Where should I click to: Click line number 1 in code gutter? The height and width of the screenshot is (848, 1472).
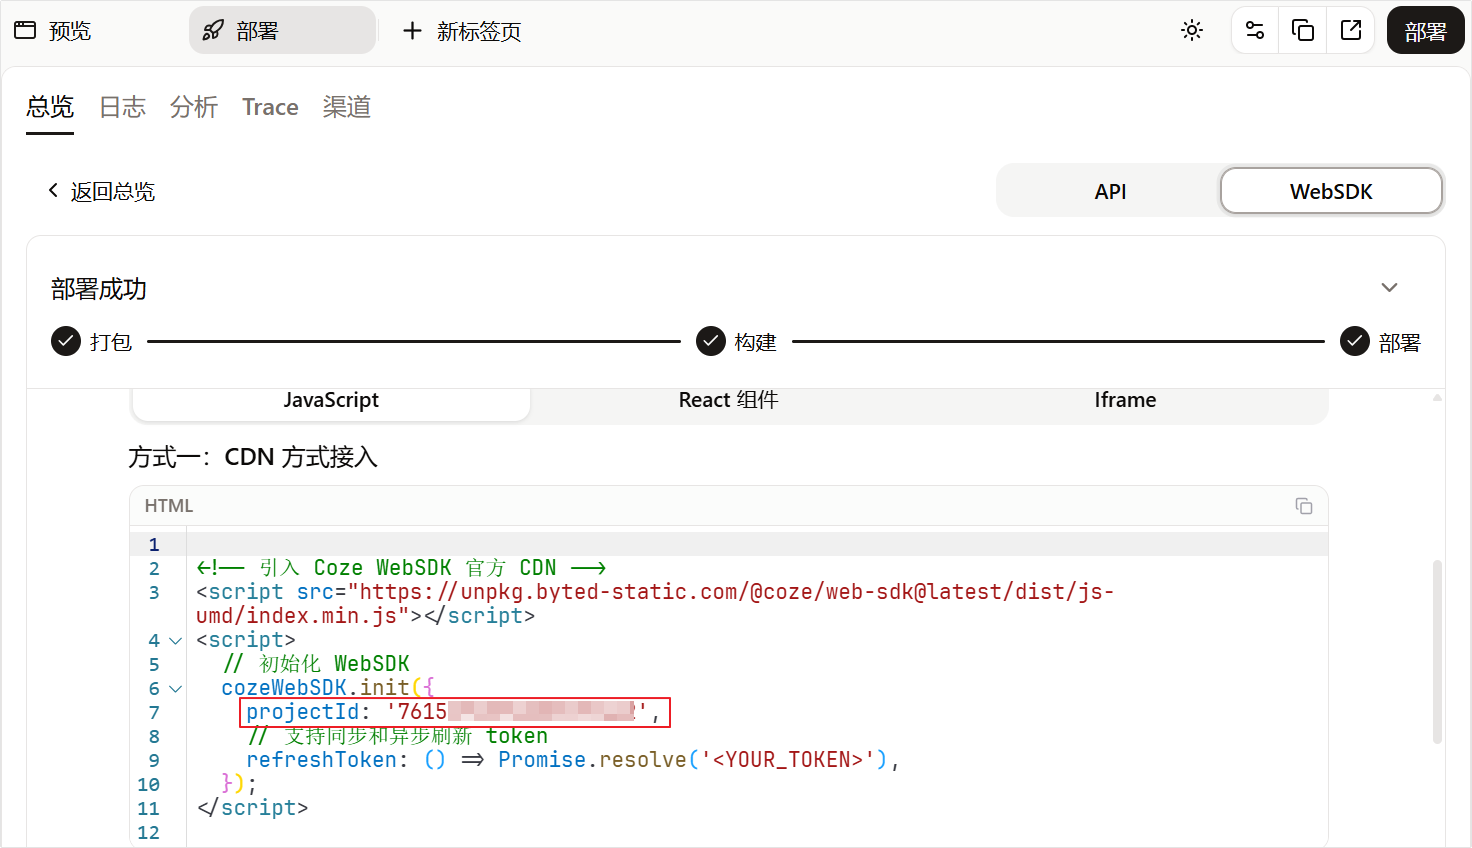click(154, 544)
